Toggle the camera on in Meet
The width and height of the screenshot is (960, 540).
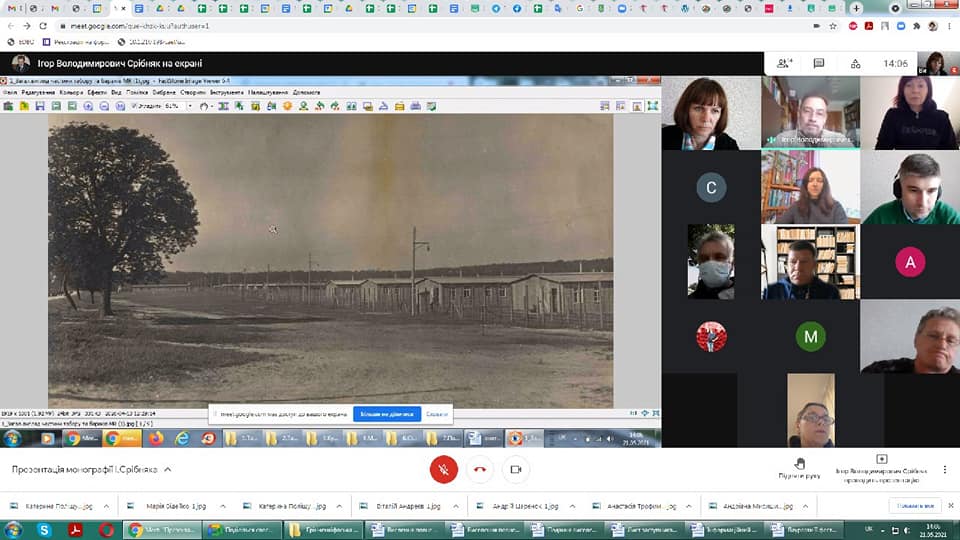[516, 469]
